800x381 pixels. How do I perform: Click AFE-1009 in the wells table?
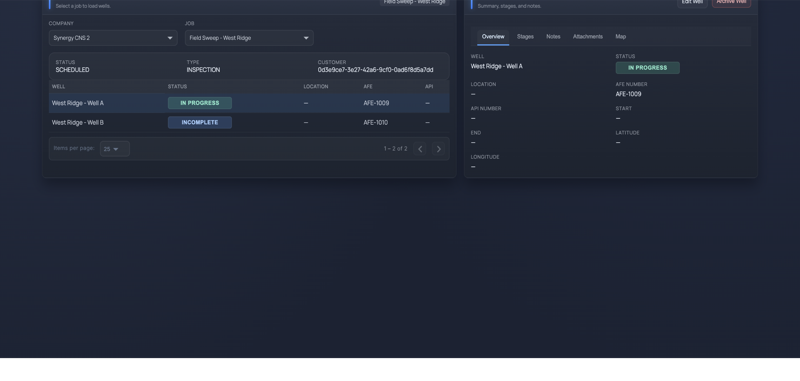[x=376, y=103]
